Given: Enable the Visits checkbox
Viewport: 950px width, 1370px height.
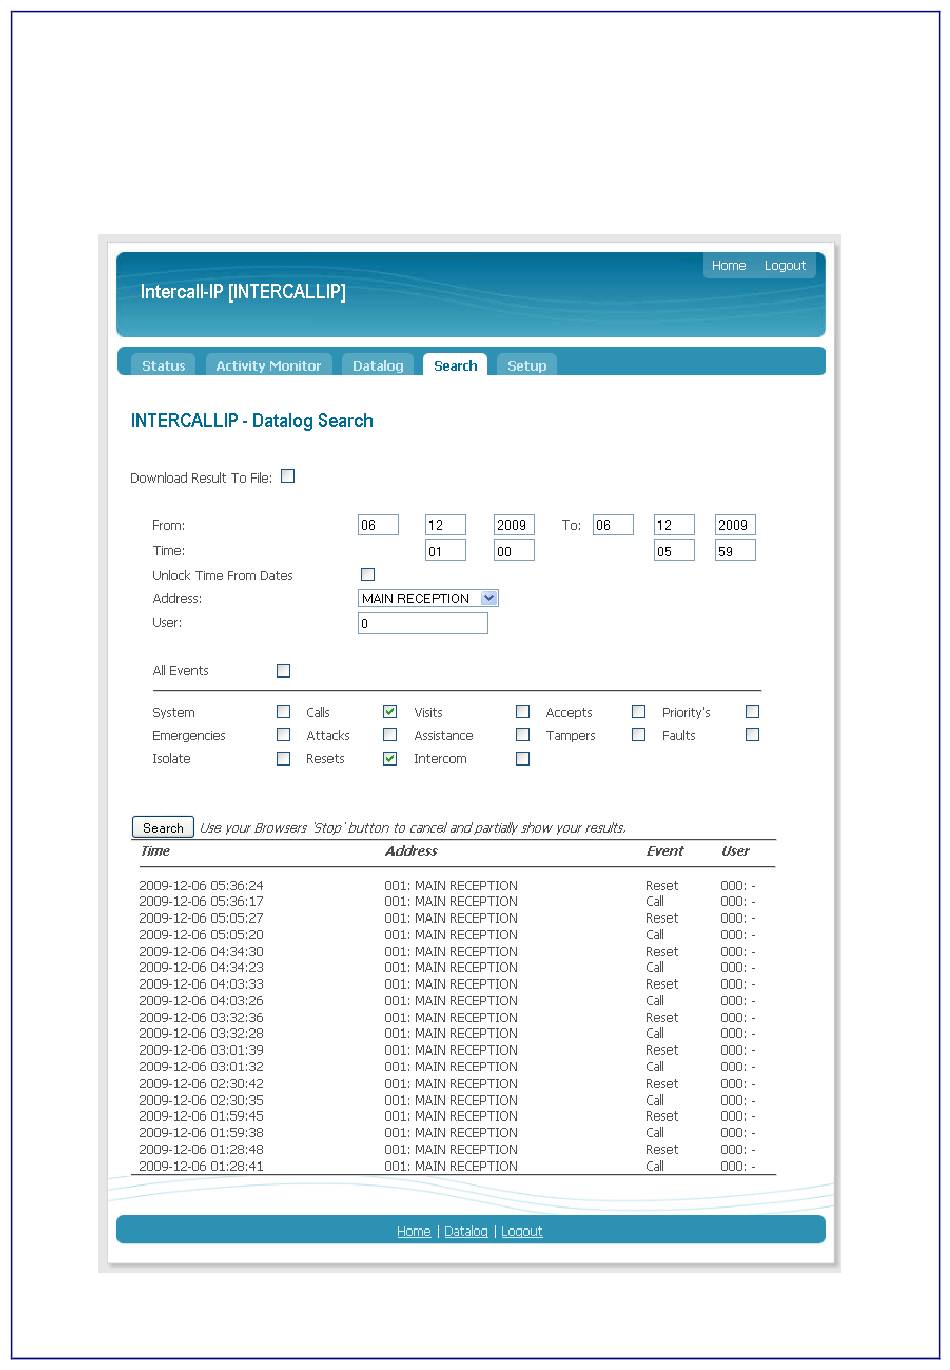Looking at the screenshot, I should tap(522, 712).
